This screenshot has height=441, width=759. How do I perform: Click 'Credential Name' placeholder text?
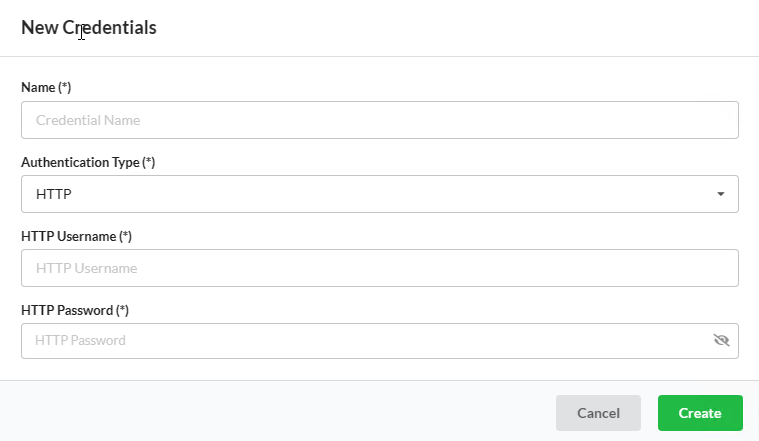(88, 120)
